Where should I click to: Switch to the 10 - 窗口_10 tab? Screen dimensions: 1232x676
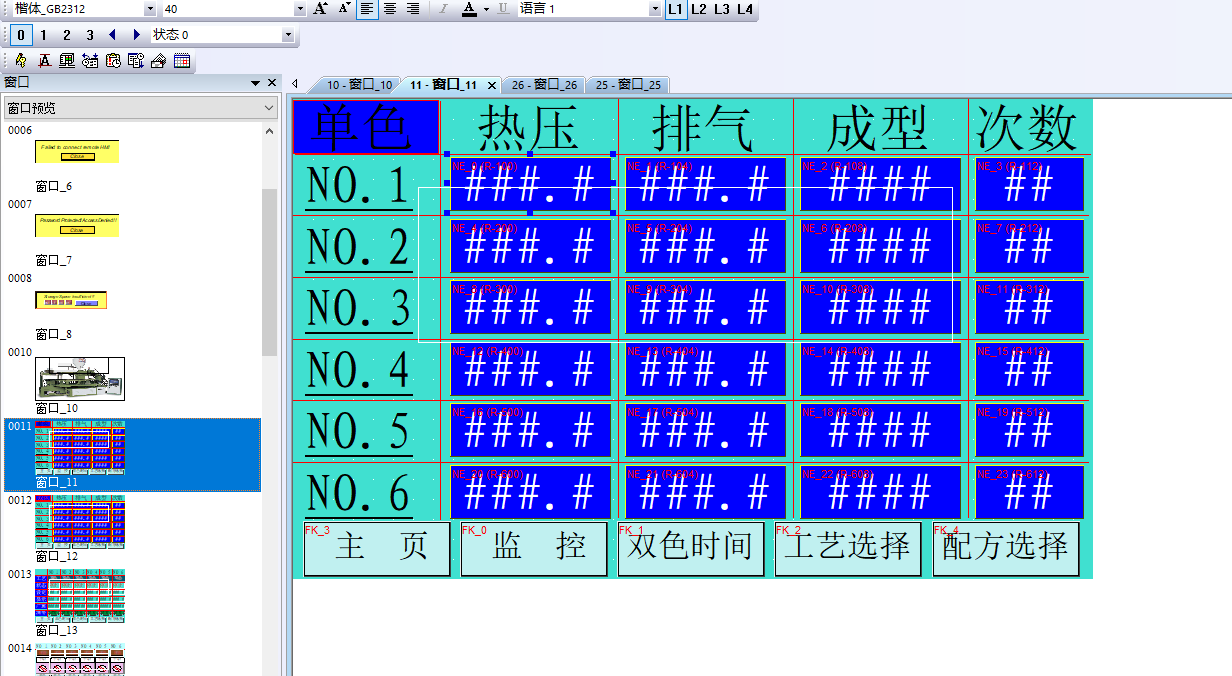tap(358, 85)
